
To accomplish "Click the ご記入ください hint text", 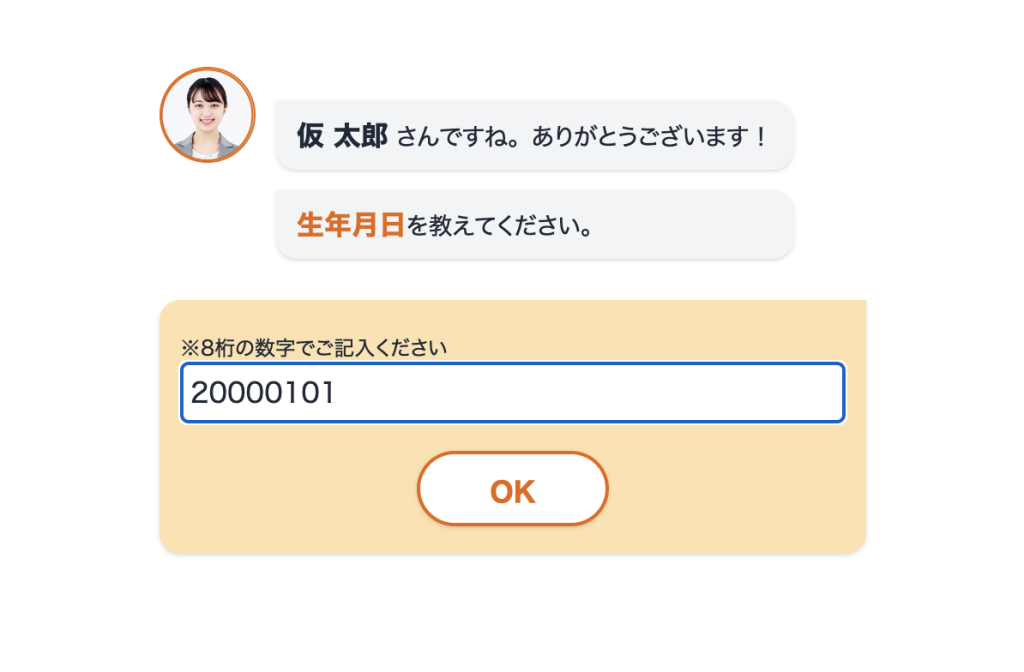I will tap(382, 348).
